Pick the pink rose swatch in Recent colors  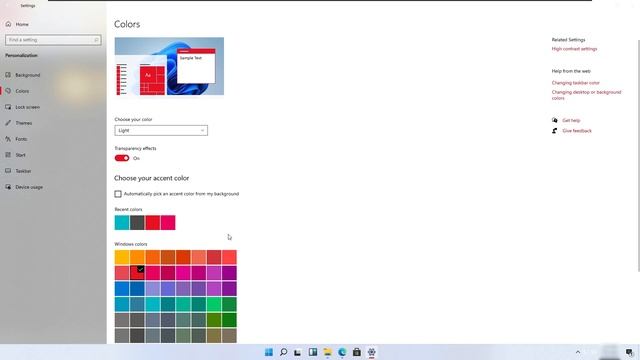[168, 222]
